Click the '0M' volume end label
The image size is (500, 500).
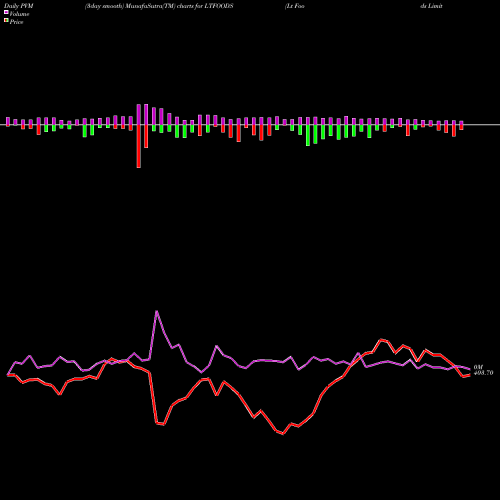[478, 367]
